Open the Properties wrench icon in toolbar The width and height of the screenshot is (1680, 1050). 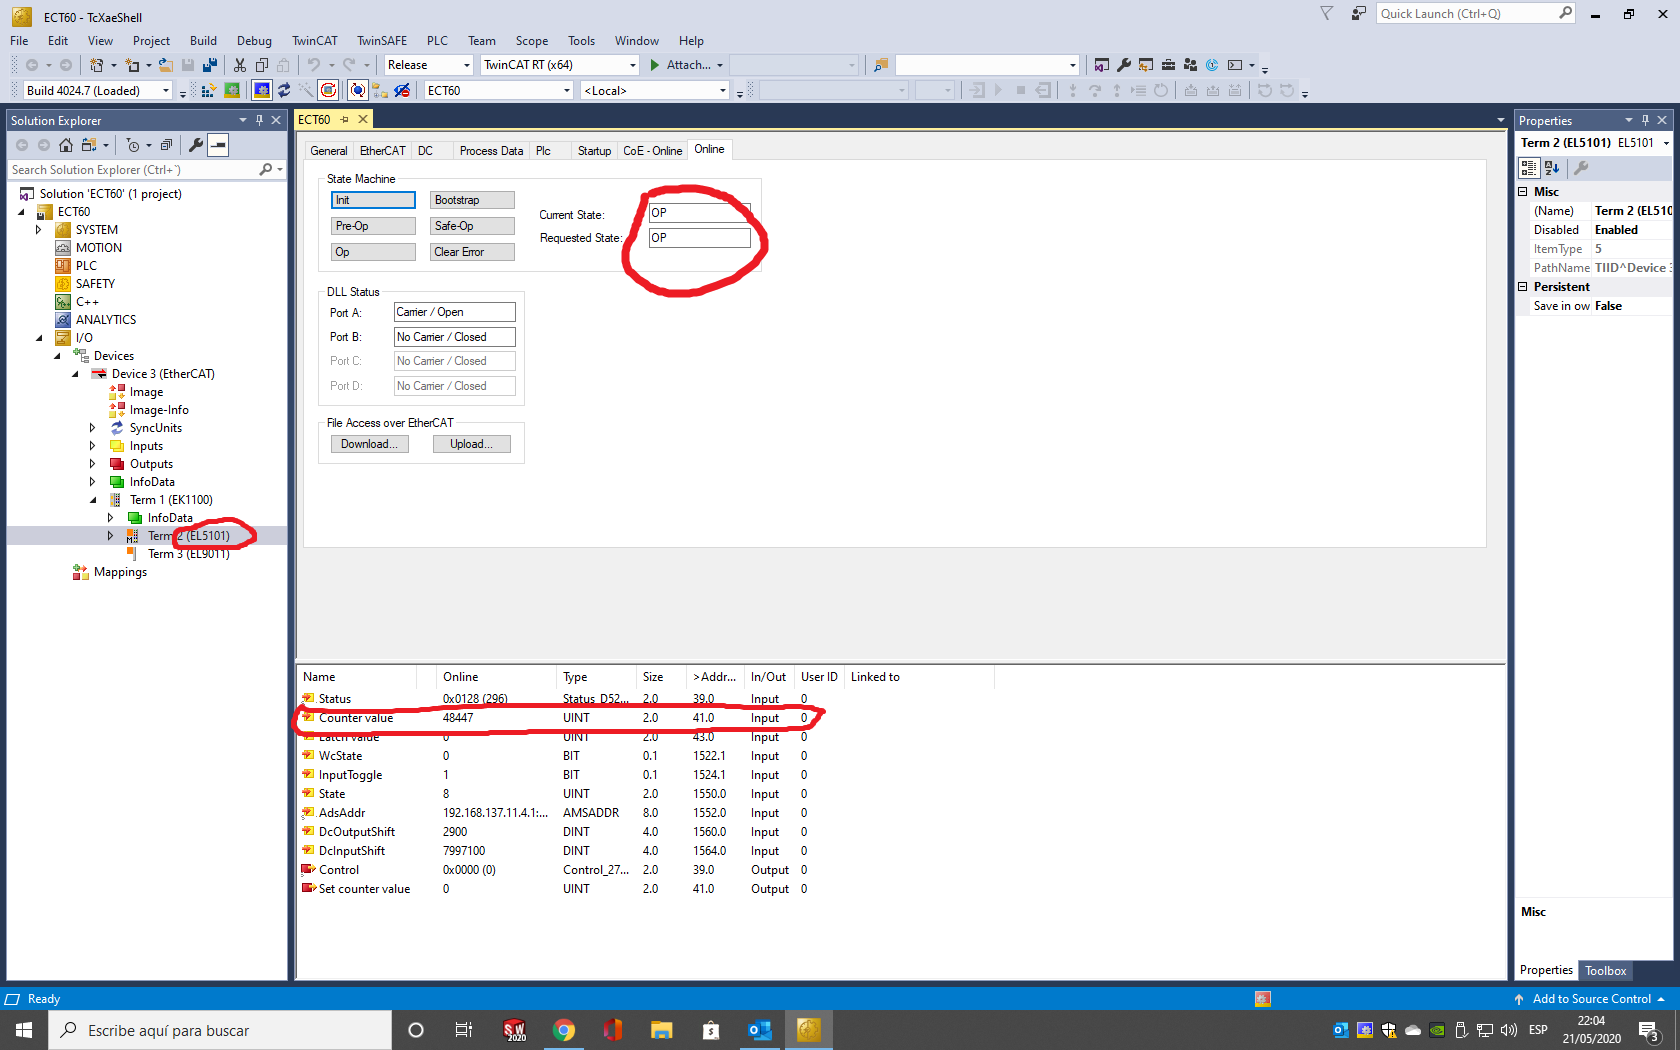point(1124,65)
